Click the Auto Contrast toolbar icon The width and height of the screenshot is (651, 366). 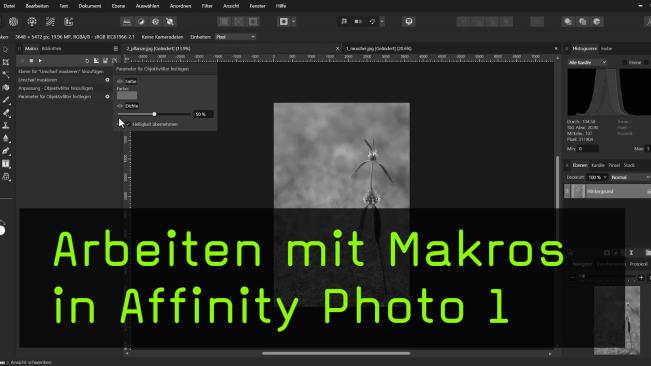[x=141, y=22]
